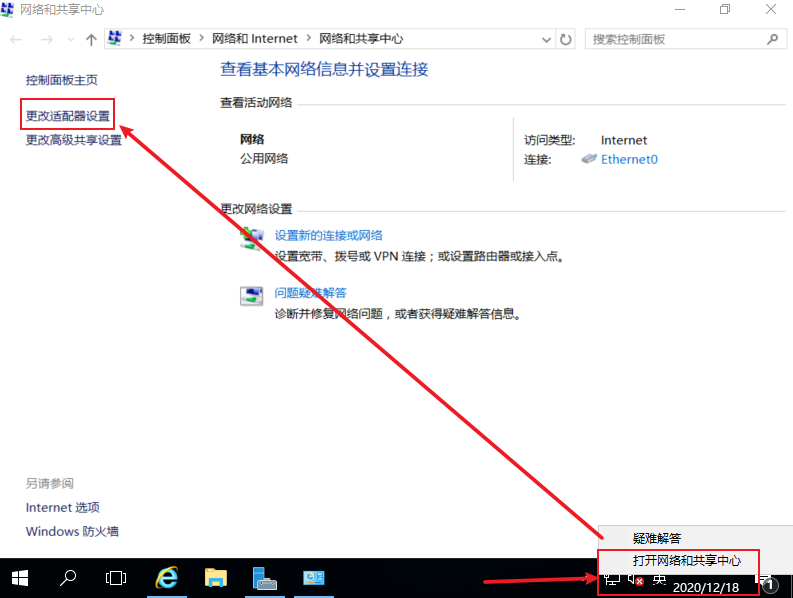Go up one level with Up arrow
This screenshot has height=598, width=793.
click(91, 39)
